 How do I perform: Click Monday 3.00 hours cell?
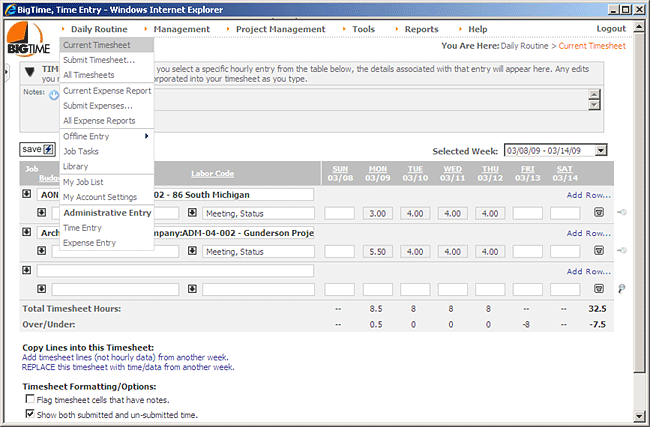tap(378, 214)
